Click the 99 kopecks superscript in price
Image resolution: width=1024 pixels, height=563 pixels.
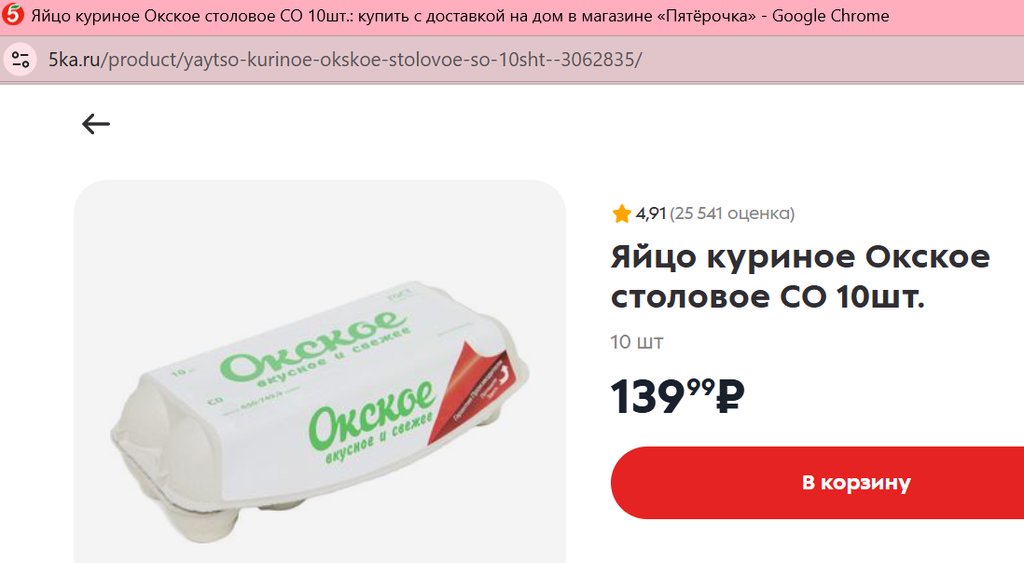[x=701, y=388]
